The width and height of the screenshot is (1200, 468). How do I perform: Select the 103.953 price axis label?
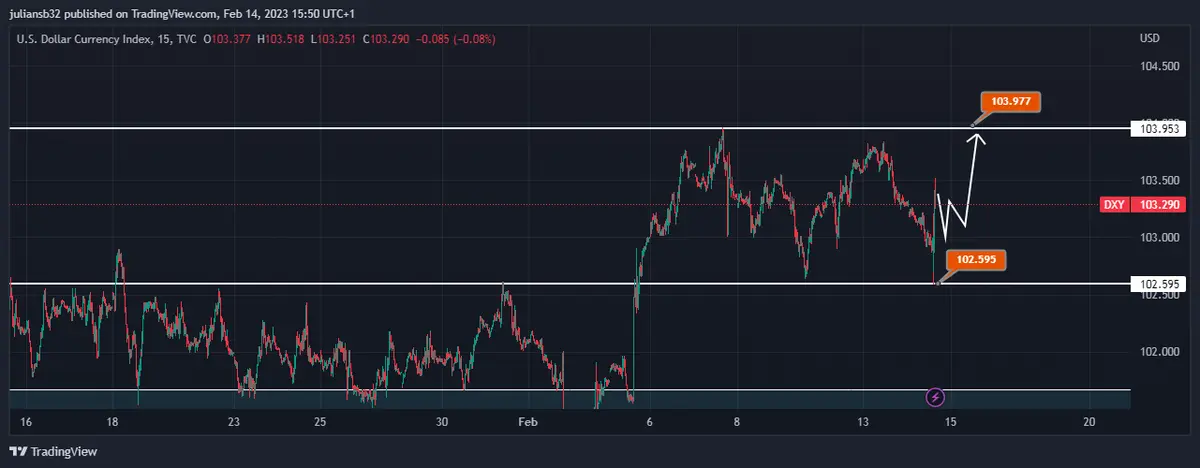coord(1158,129)
